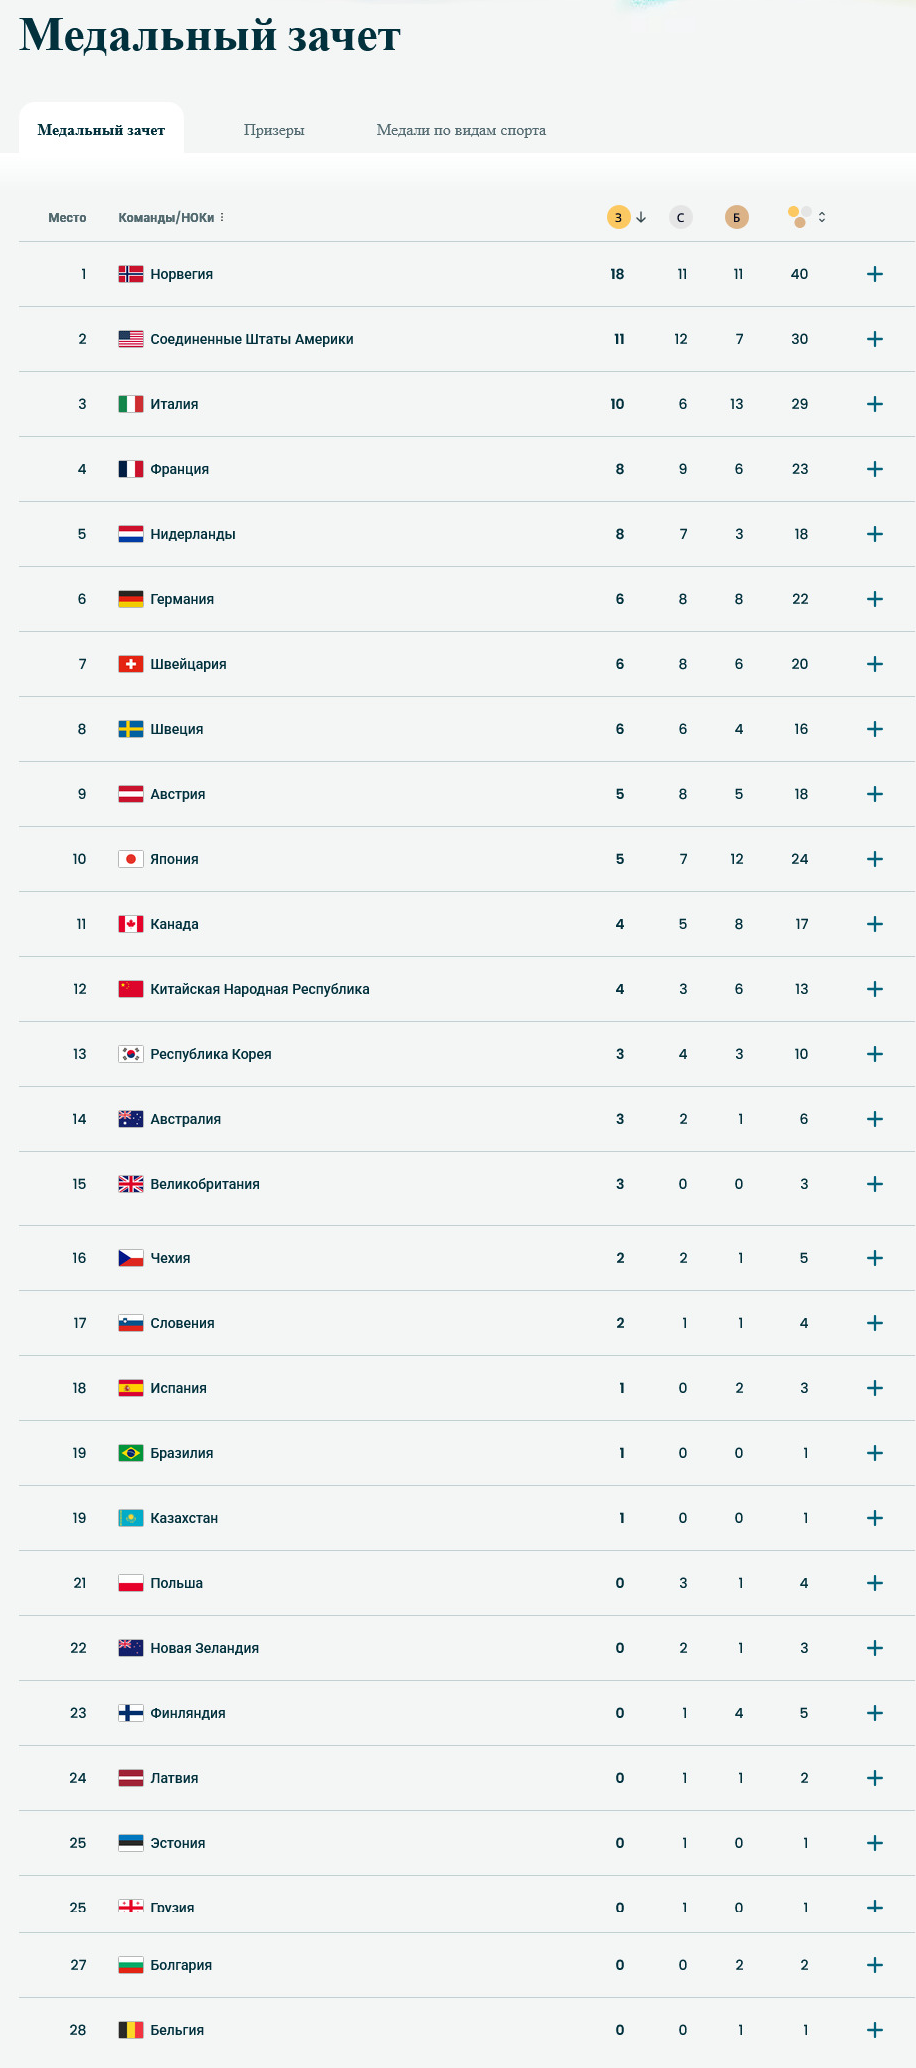Sort by bronze medal column
The height and width of the screenshot is (2068, 916).
point(736,217)
